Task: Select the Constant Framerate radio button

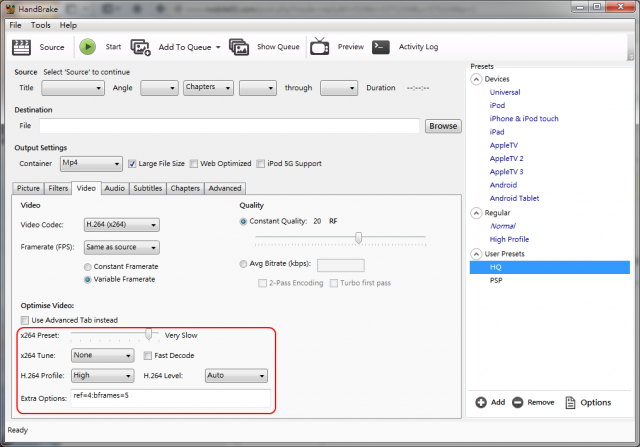Action: point(87,267)
